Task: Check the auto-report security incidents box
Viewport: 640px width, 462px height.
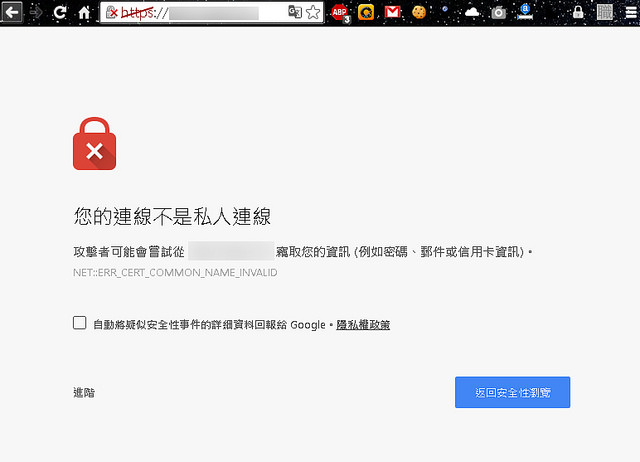Action: click(80, 323)
